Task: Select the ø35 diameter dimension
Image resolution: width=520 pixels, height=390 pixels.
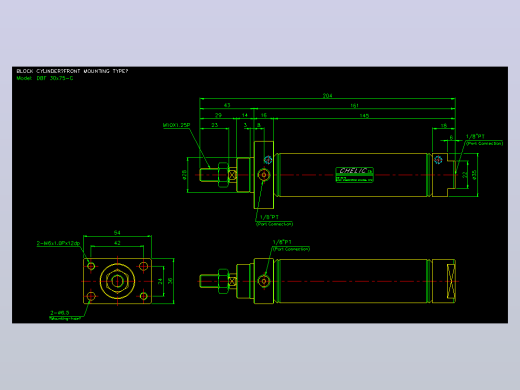Action: pos(474,175)
